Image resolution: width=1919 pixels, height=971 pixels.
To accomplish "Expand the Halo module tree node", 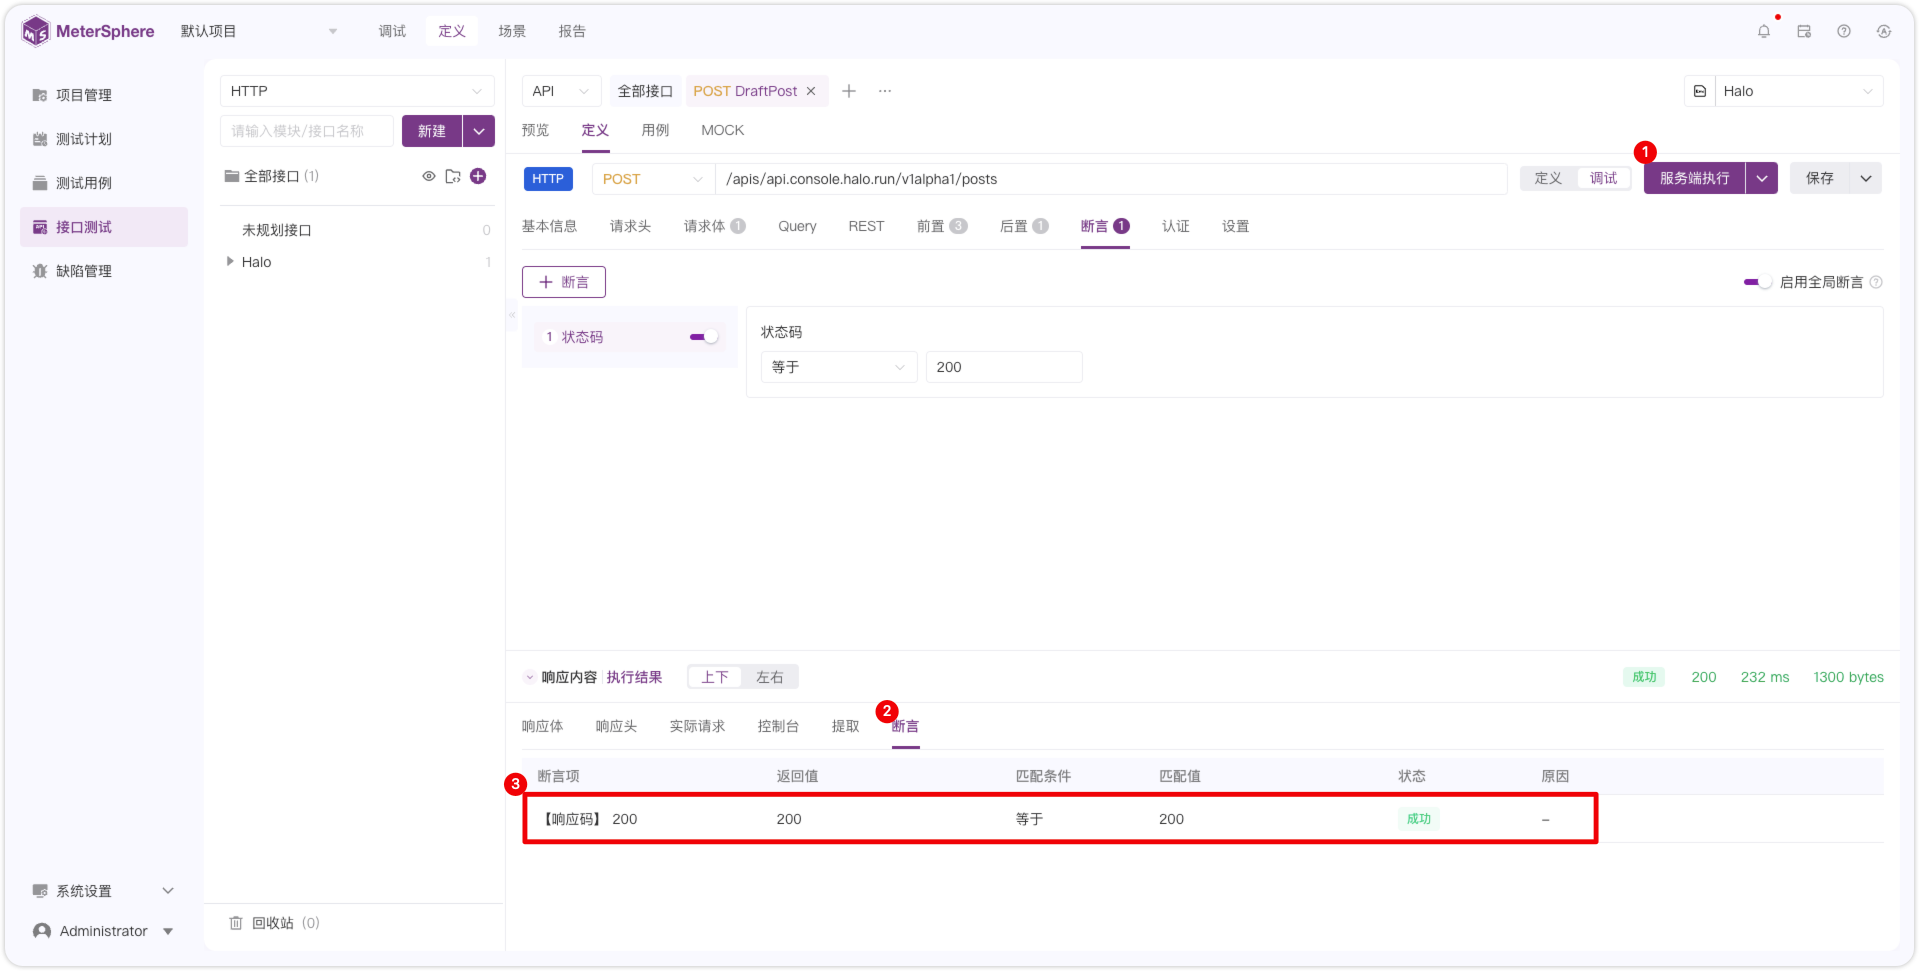I will (230, 262).
